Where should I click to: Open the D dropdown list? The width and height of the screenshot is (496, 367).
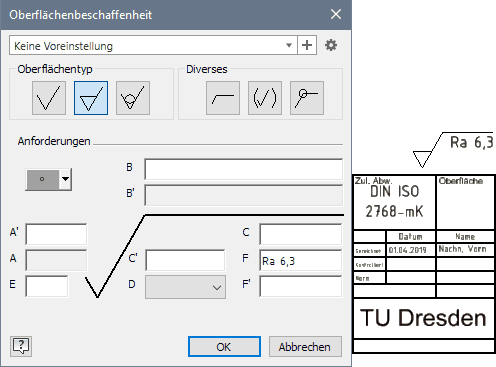coord(185,287)
